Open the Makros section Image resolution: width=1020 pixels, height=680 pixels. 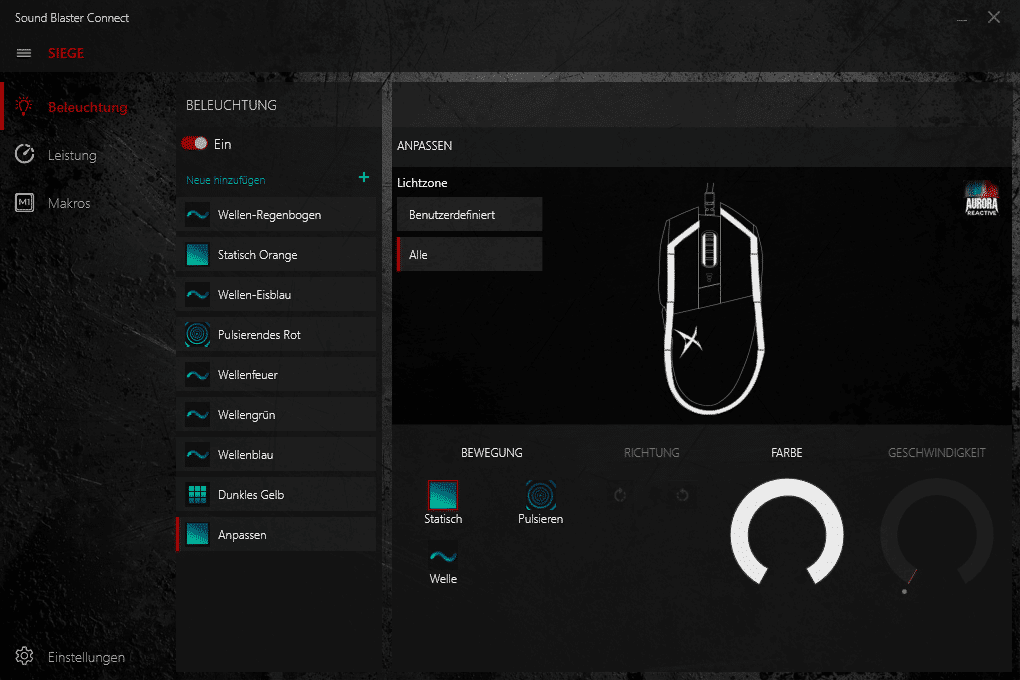[69, 203]
